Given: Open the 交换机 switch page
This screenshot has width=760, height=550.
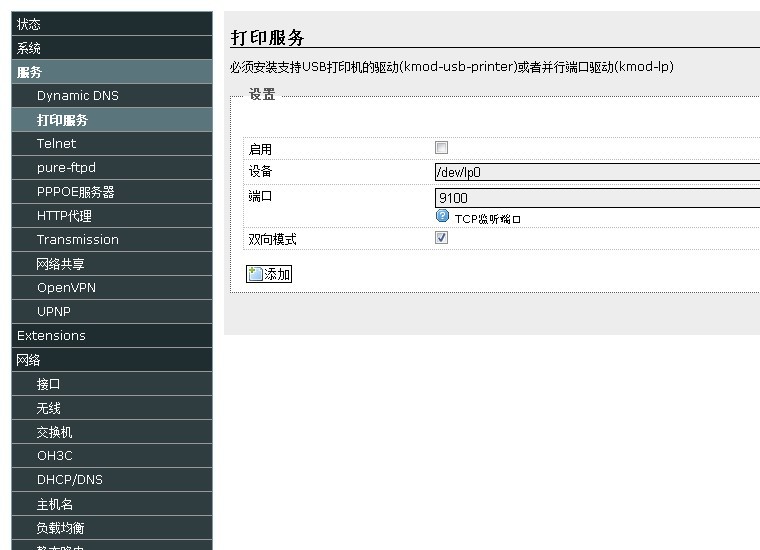Looking at the screenshot, I should click(x=112, y=432).
